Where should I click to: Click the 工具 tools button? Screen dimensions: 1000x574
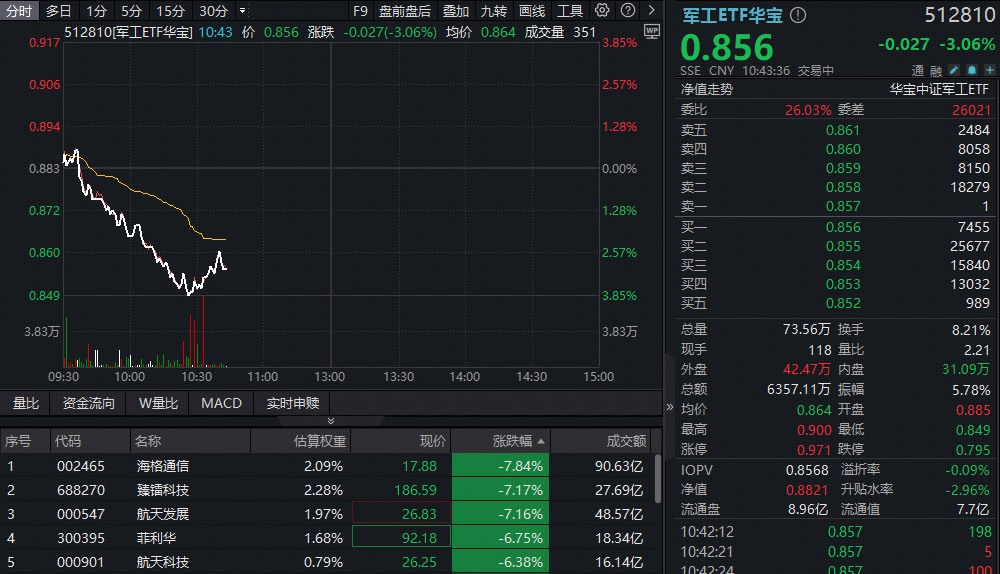[570, 11]
